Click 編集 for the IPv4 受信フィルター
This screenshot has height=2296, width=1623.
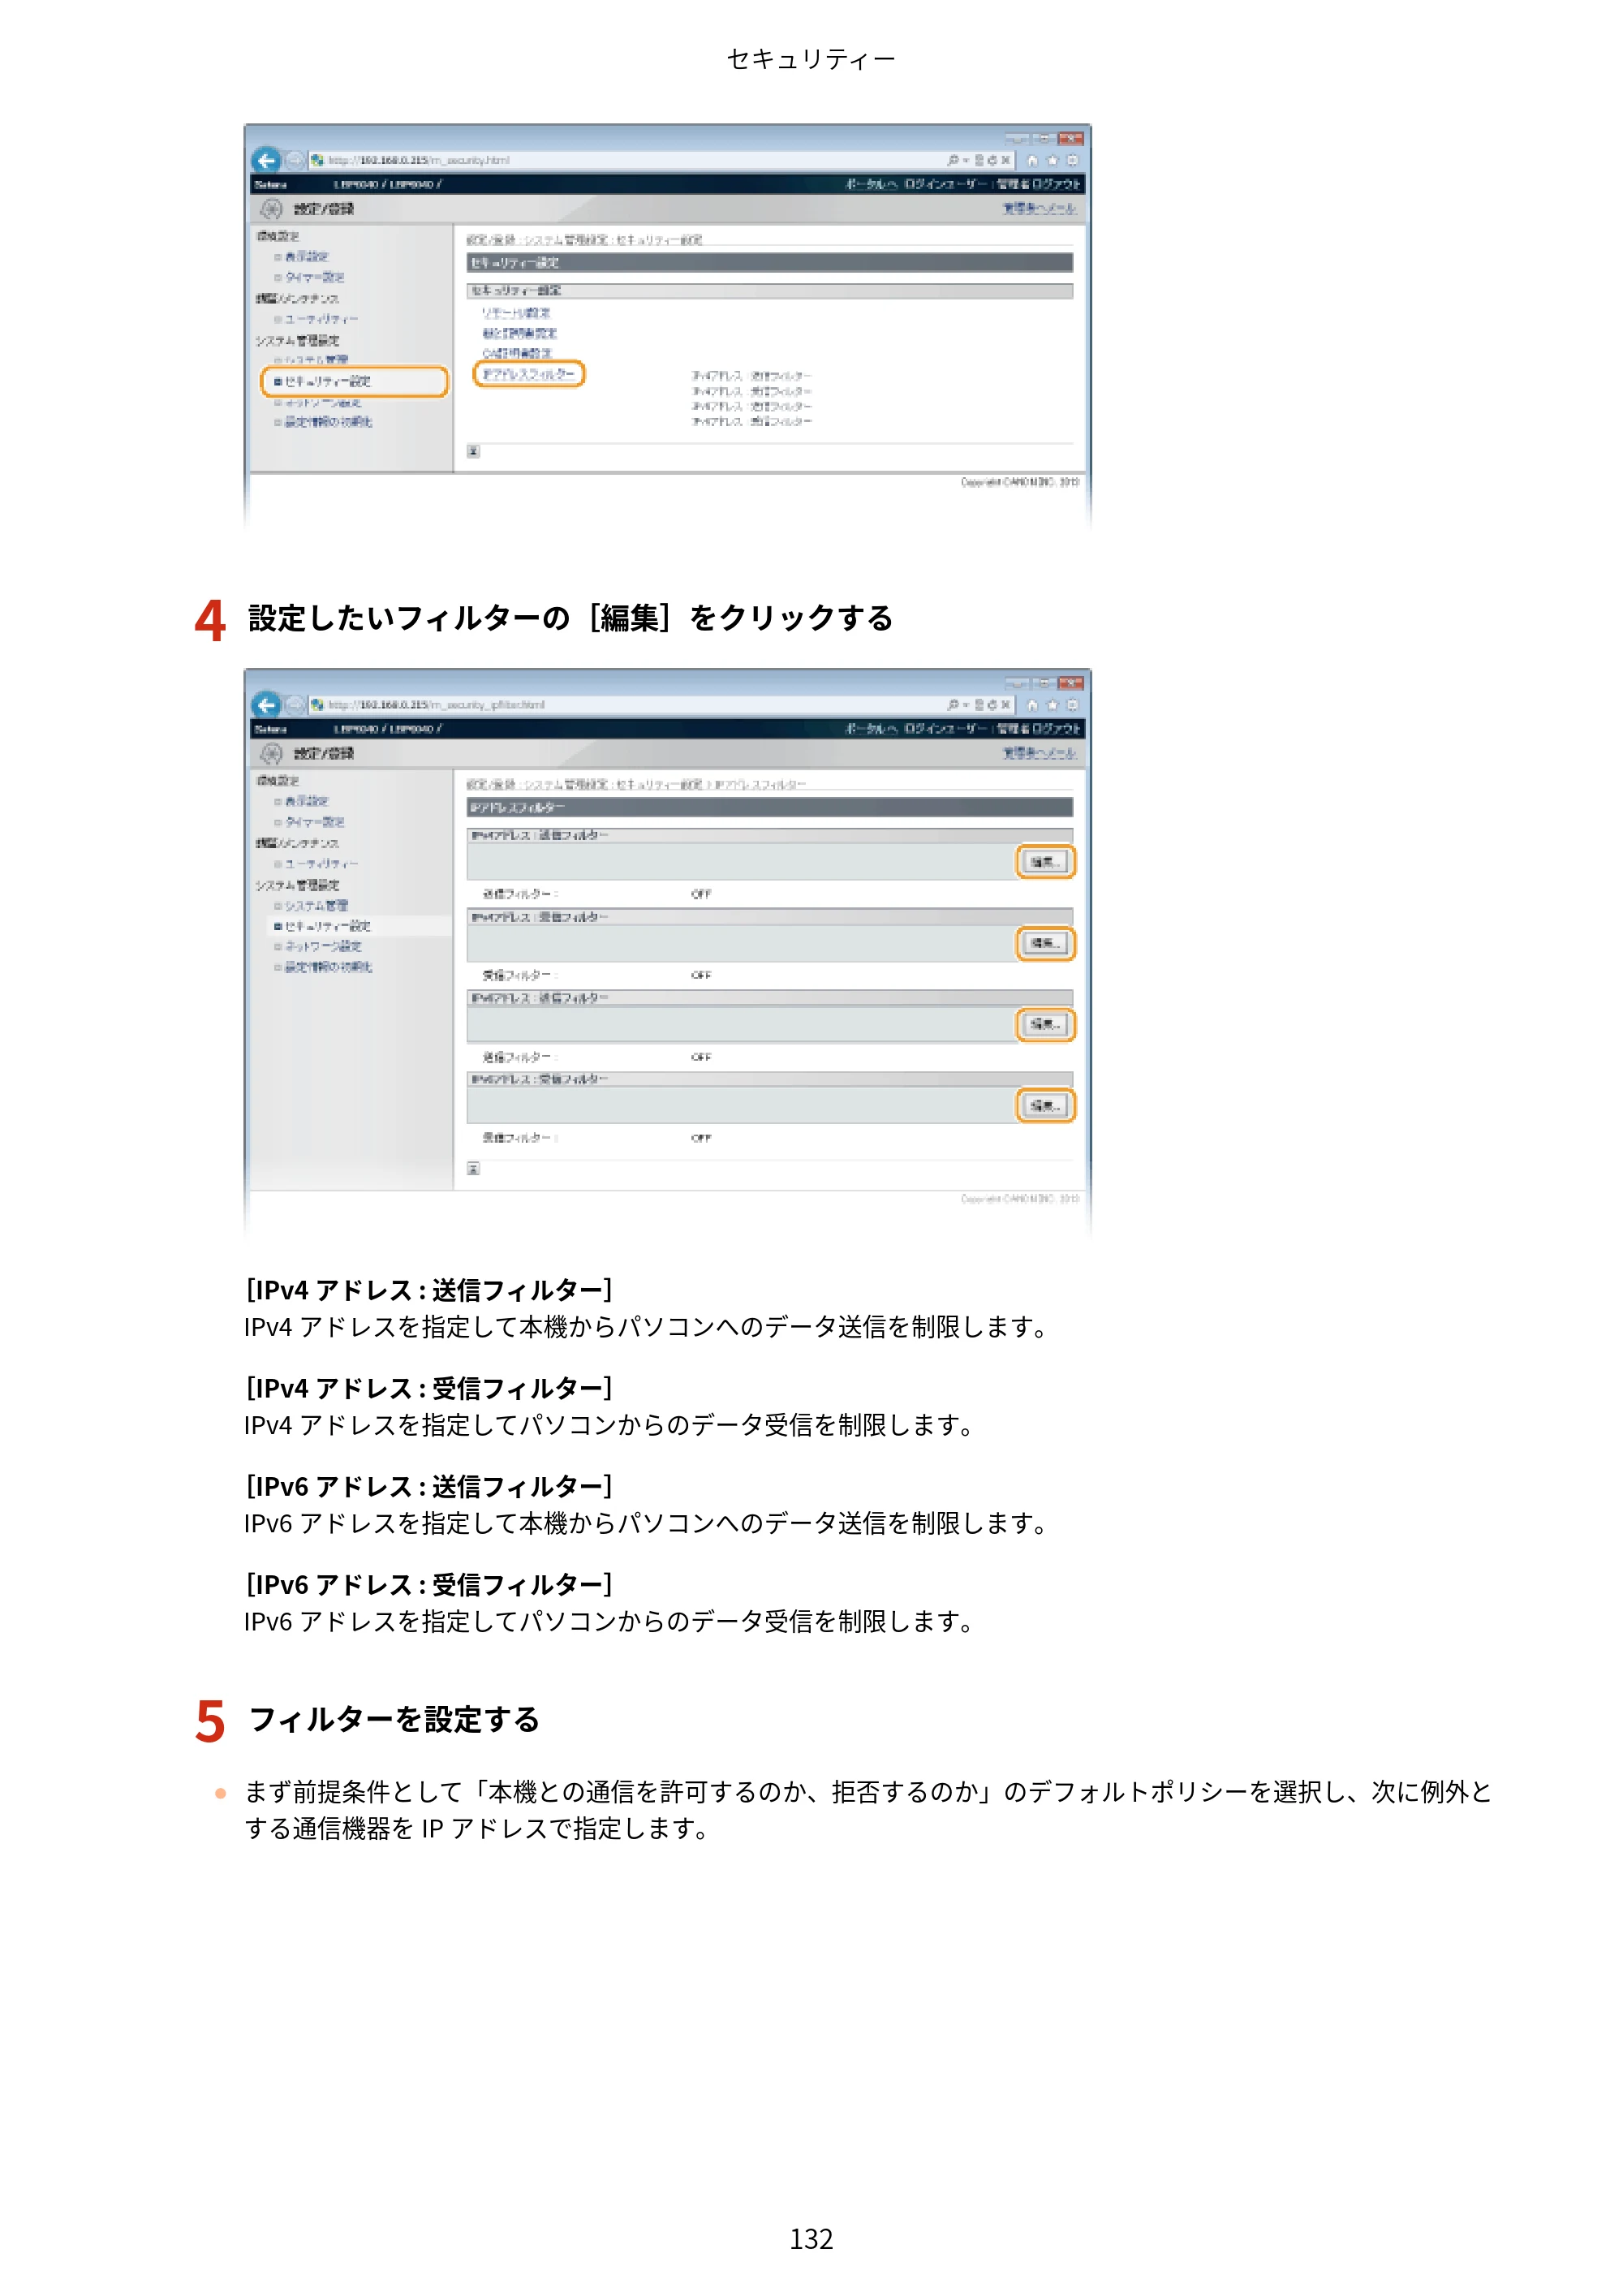pyautogui.click(x=1045, y=943)
